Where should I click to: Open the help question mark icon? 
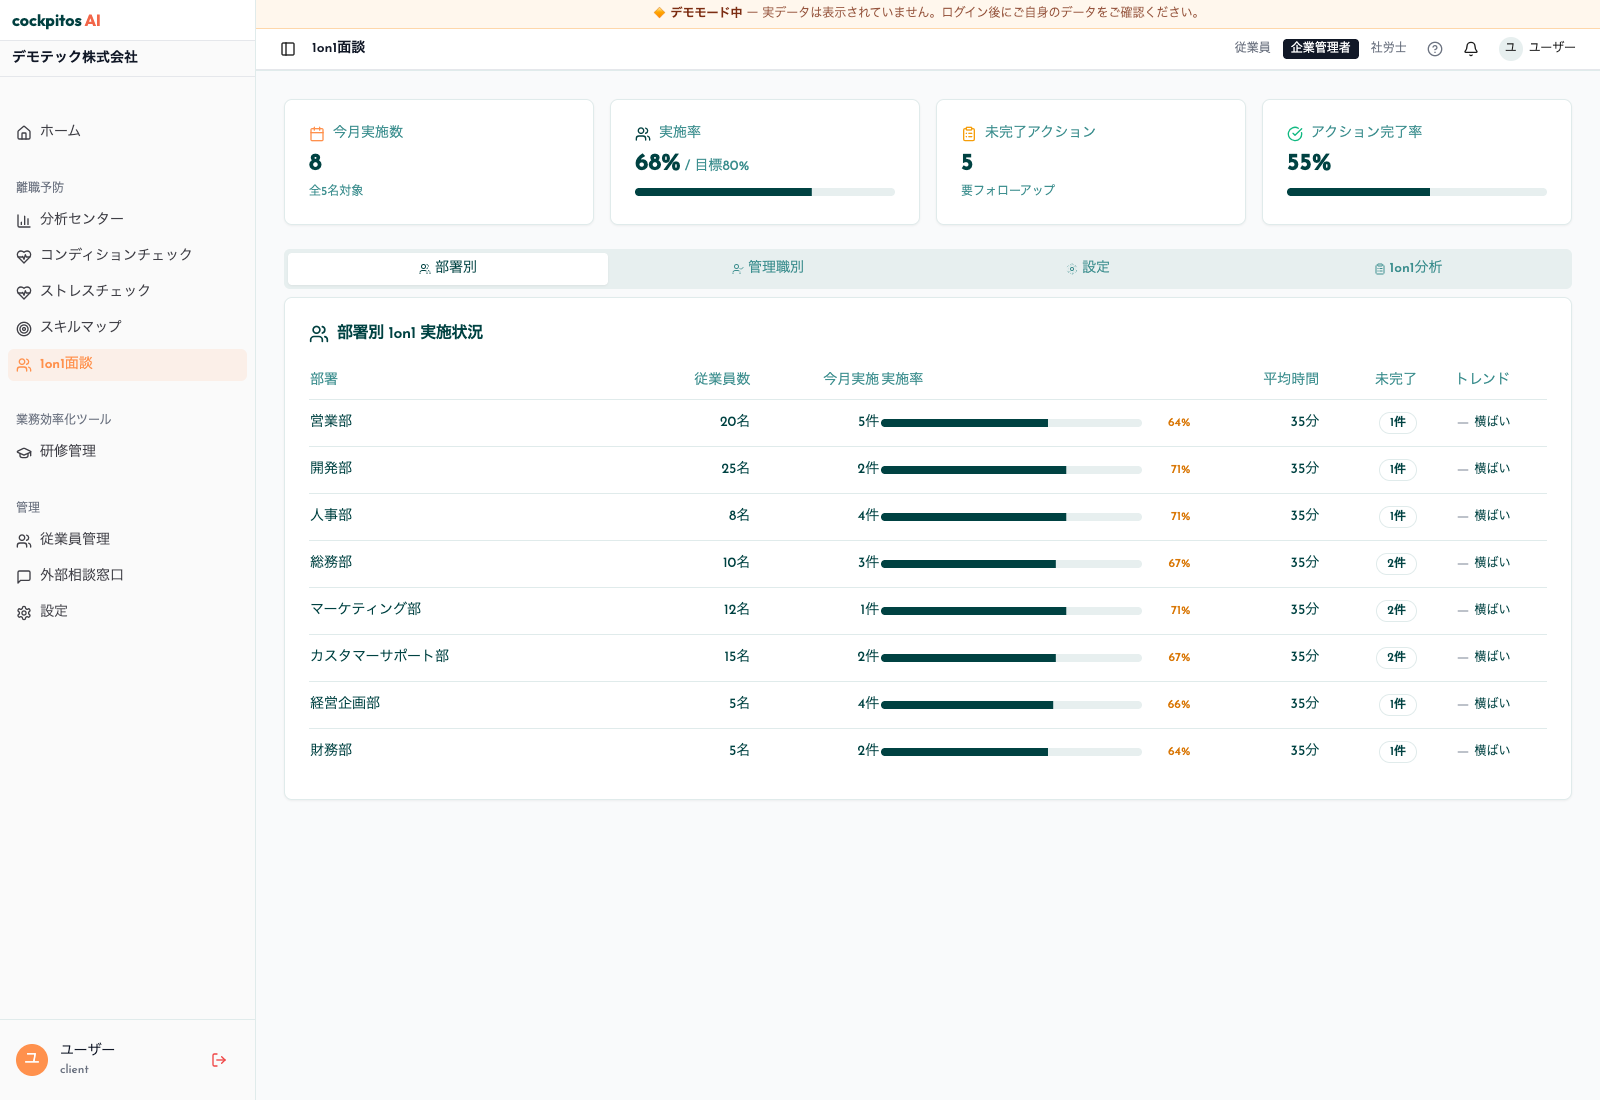(x=1435, y=49)
